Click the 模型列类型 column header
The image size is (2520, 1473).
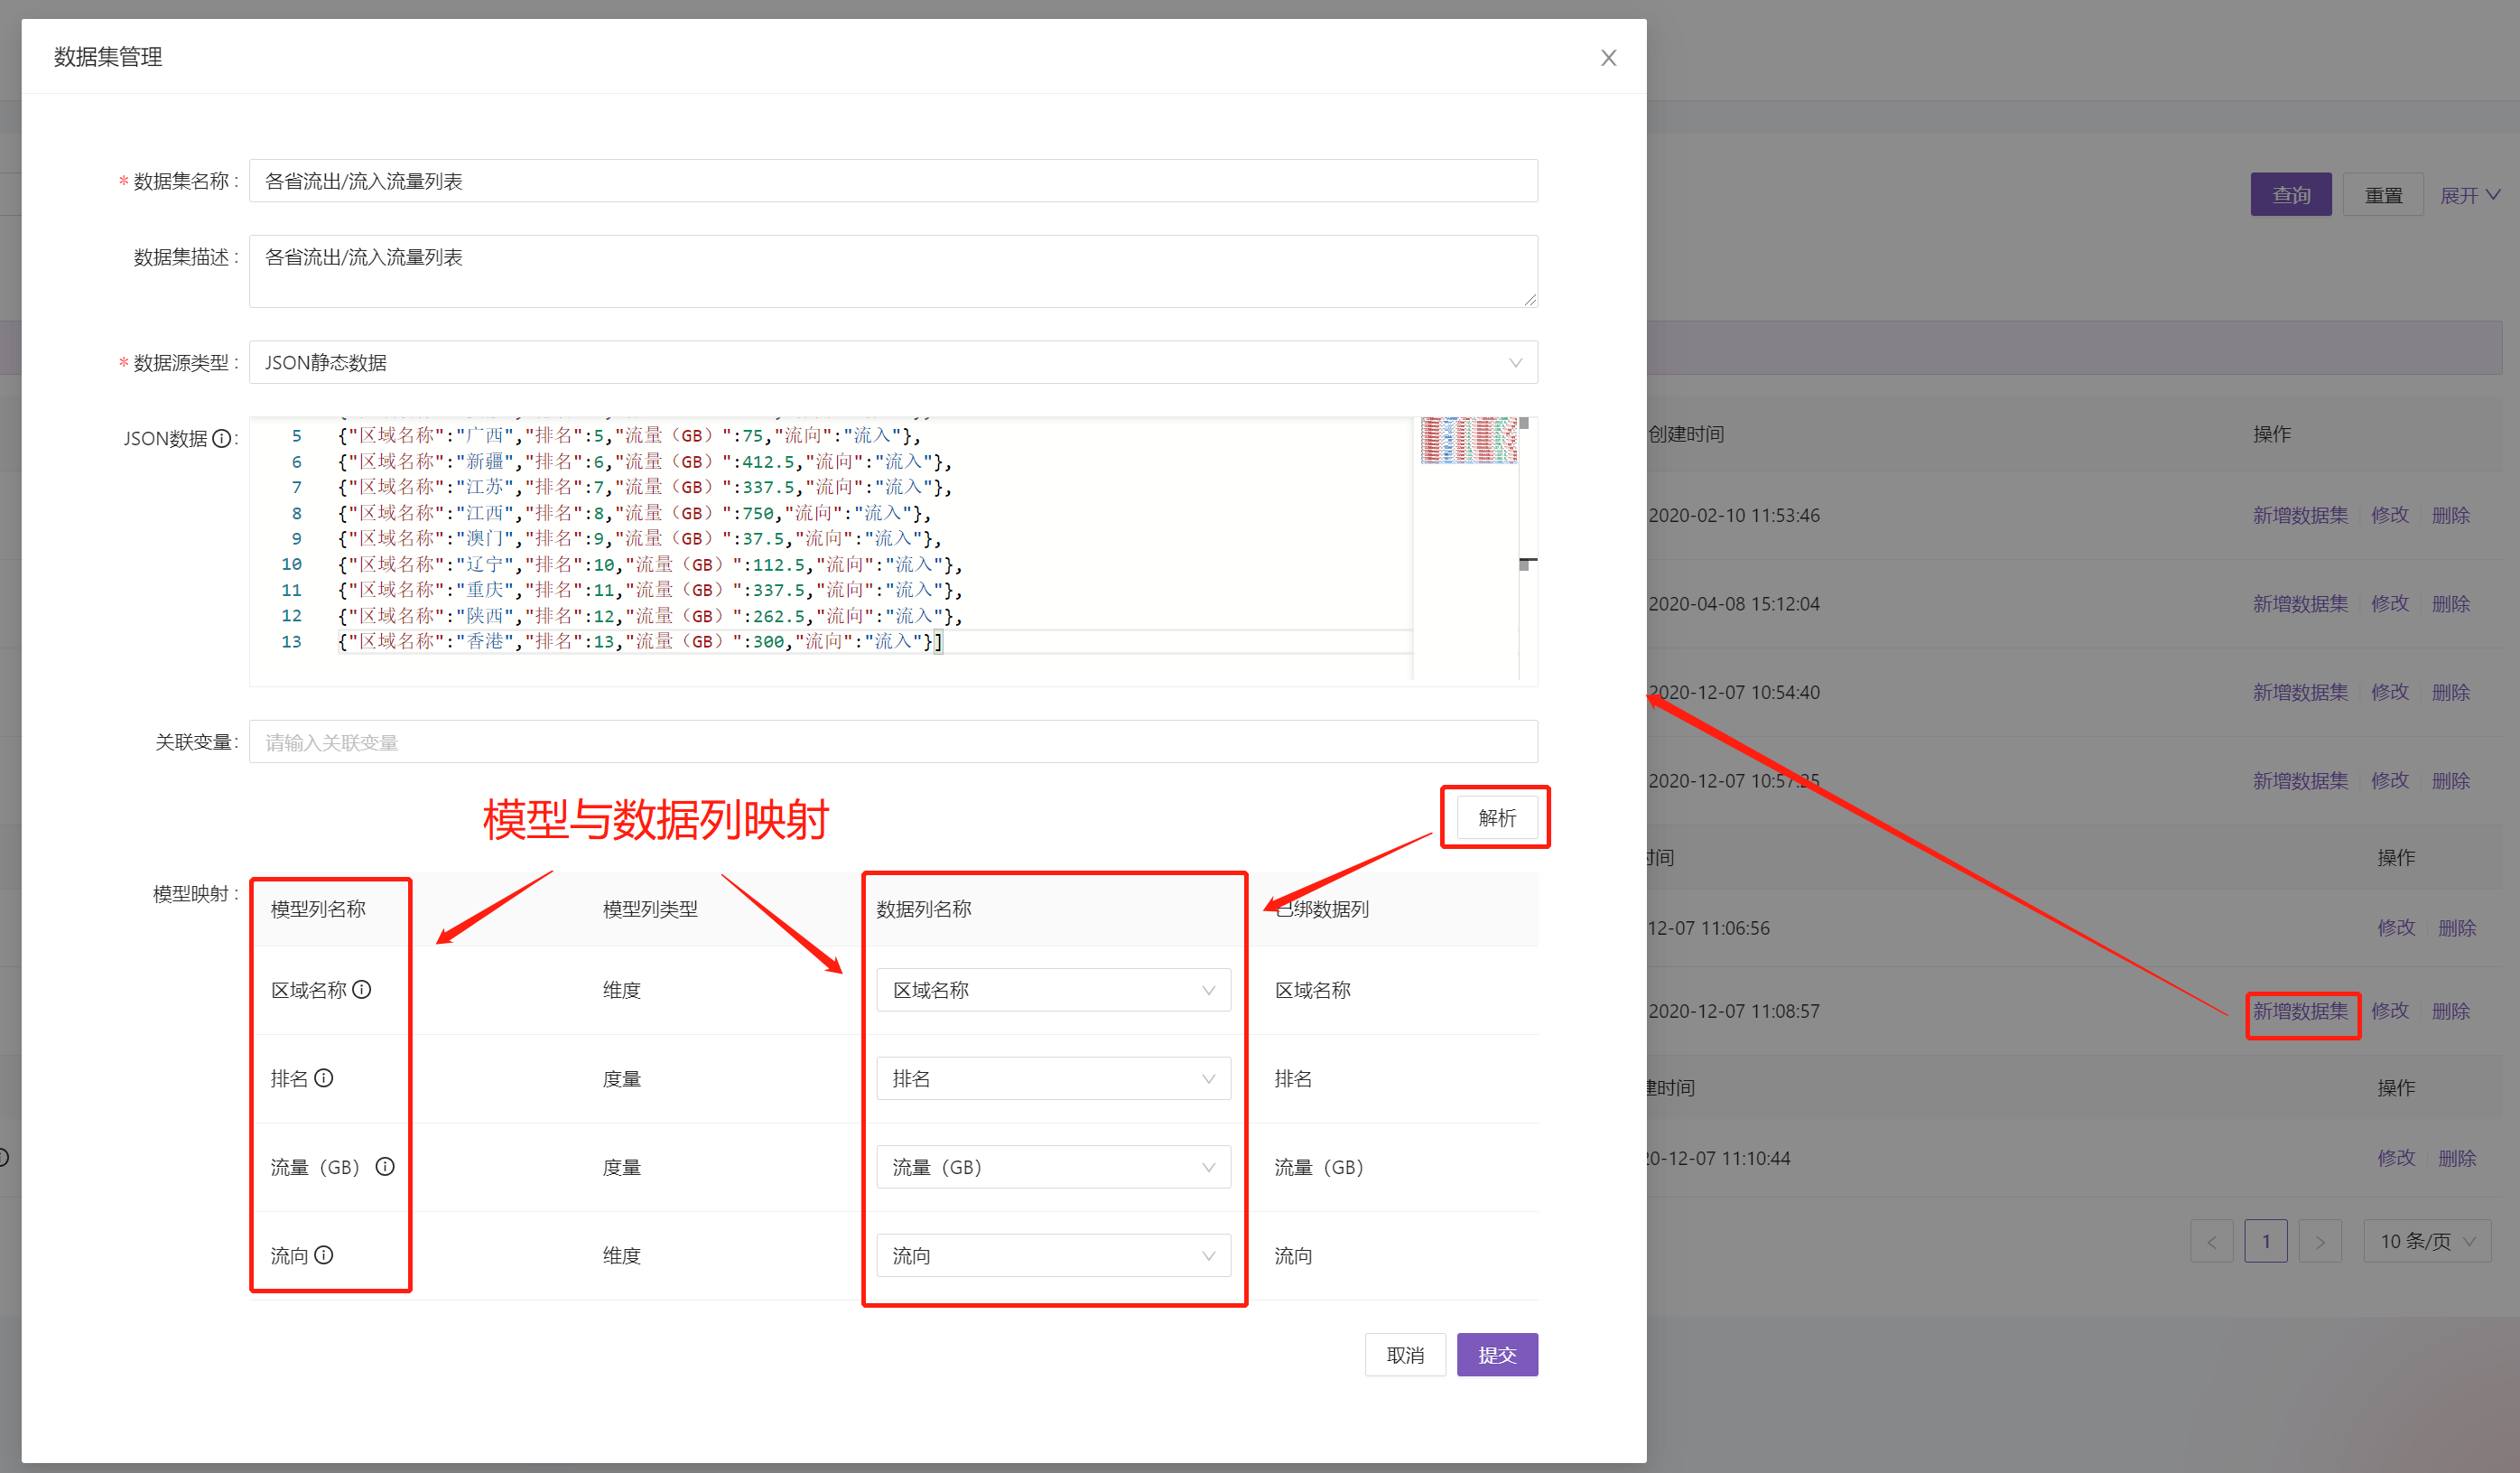tap(650, 909)
